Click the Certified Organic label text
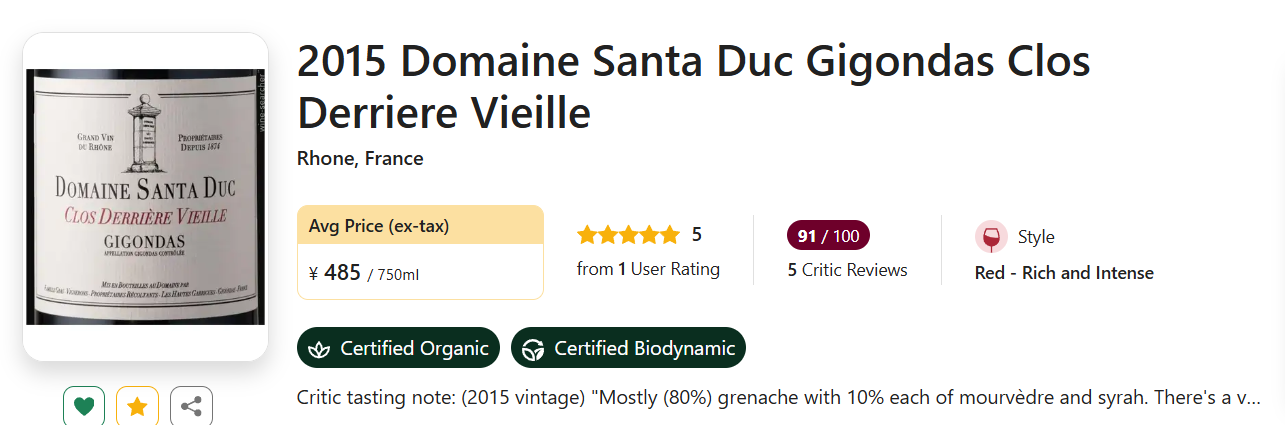The height and width of the screenshot is (425, 1285). click(414, 349)
